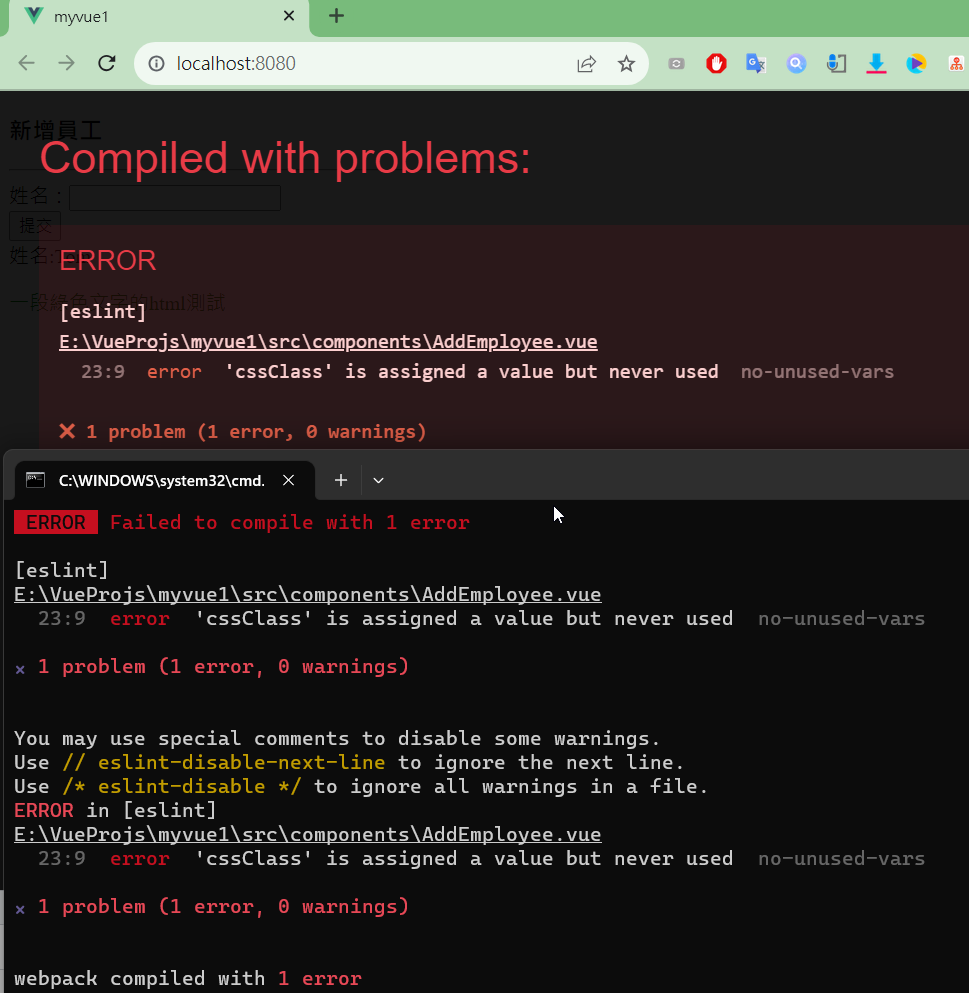Go back in browser history
This screenshot has width=969, height=993.
(x=27, y=63)
